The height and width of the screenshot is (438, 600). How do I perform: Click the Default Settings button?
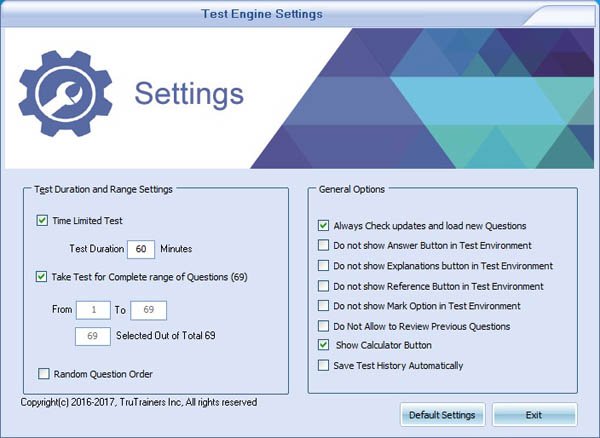442,415
